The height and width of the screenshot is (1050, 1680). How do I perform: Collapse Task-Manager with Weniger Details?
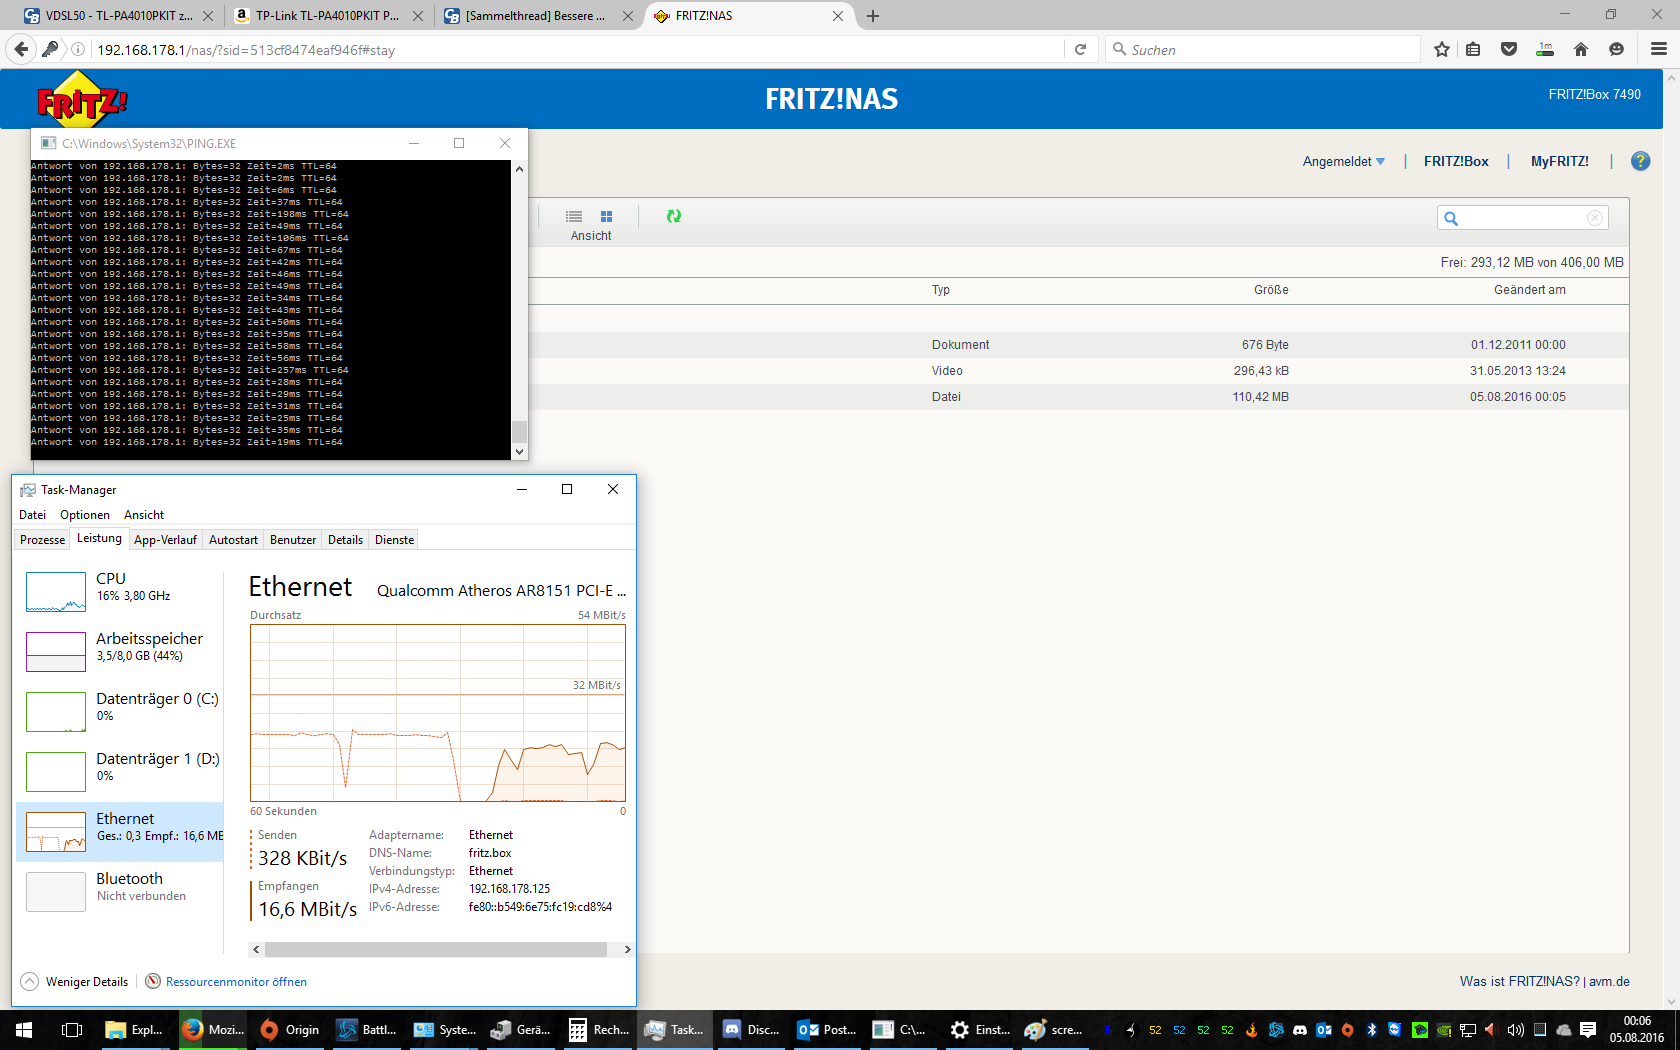click(x=75, y=981)
